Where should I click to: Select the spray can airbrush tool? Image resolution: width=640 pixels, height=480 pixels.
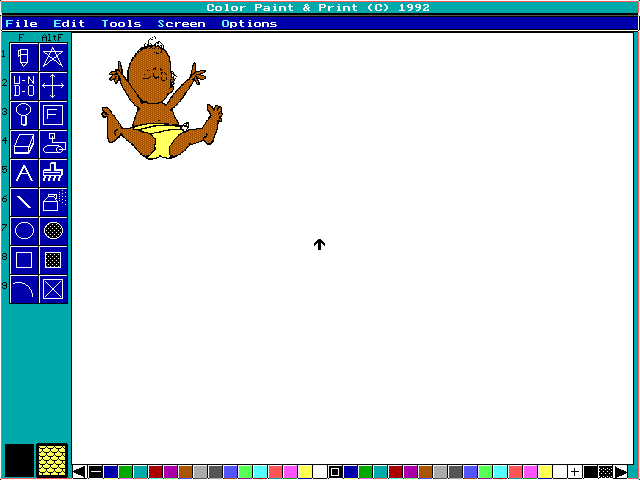(x=53, y=202)
